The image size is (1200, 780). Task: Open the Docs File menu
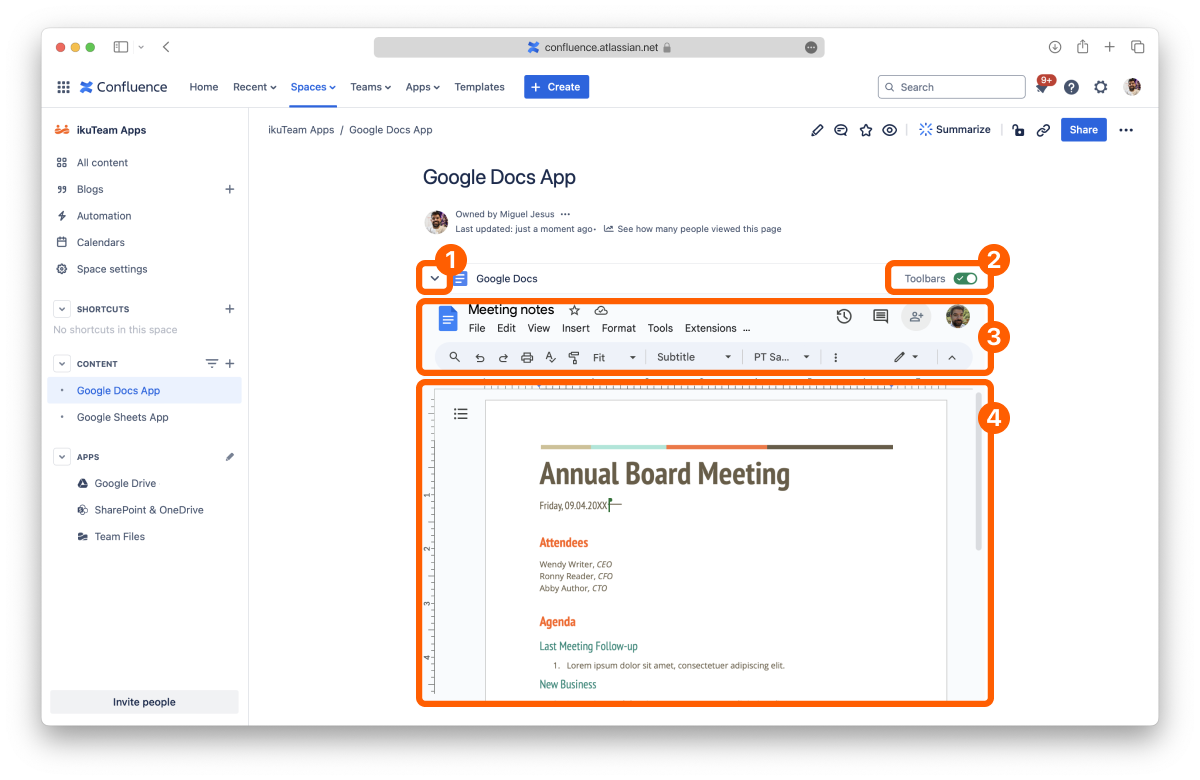(477, 328)
